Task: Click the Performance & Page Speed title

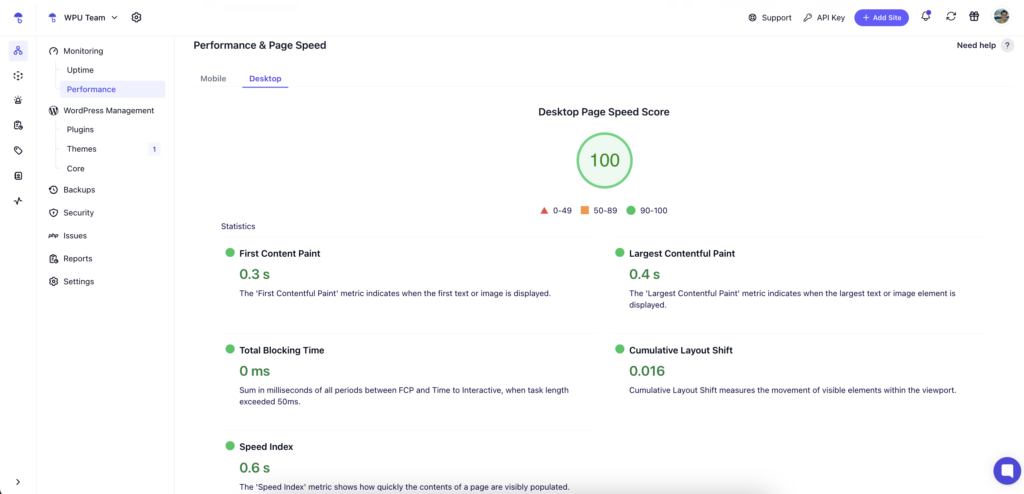Action: pos(260,45)
